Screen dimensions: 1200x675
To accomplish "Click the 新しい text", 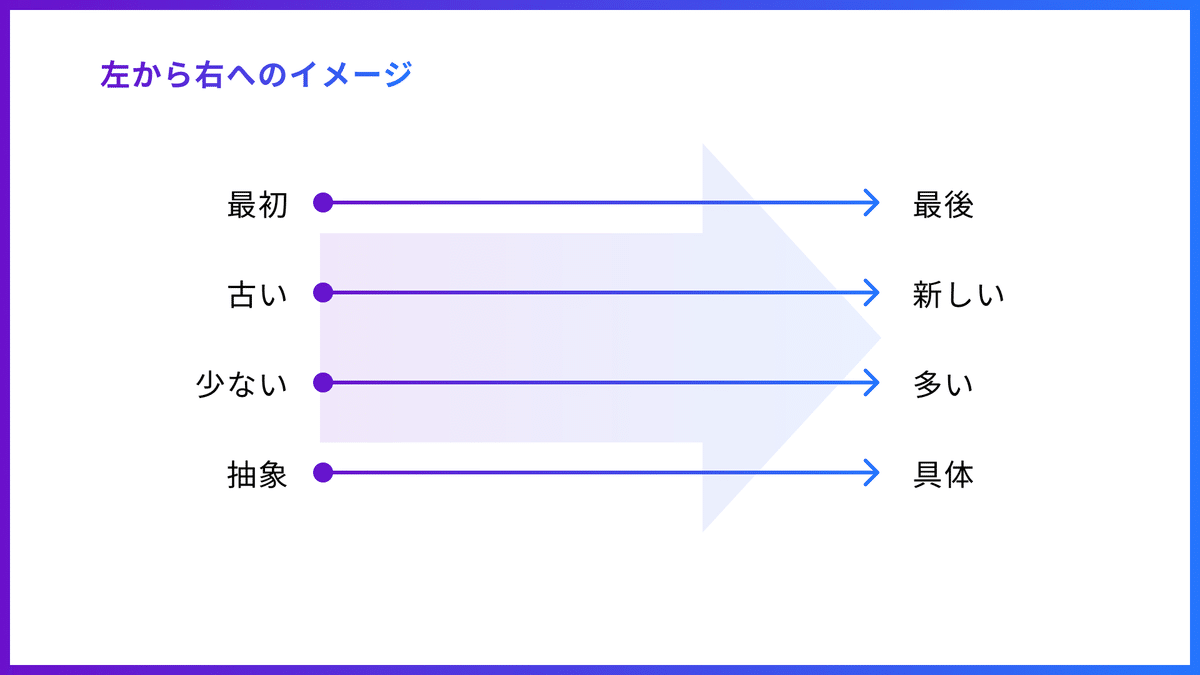I will pos(958,295).
